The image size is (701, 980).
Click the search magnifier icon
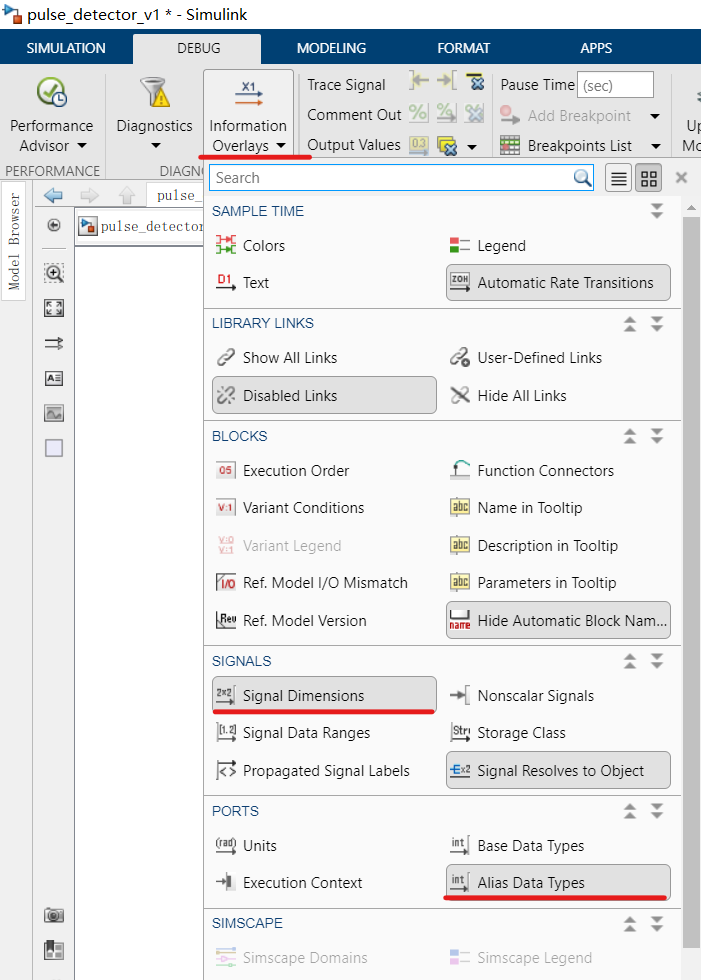tap(582, 178)
